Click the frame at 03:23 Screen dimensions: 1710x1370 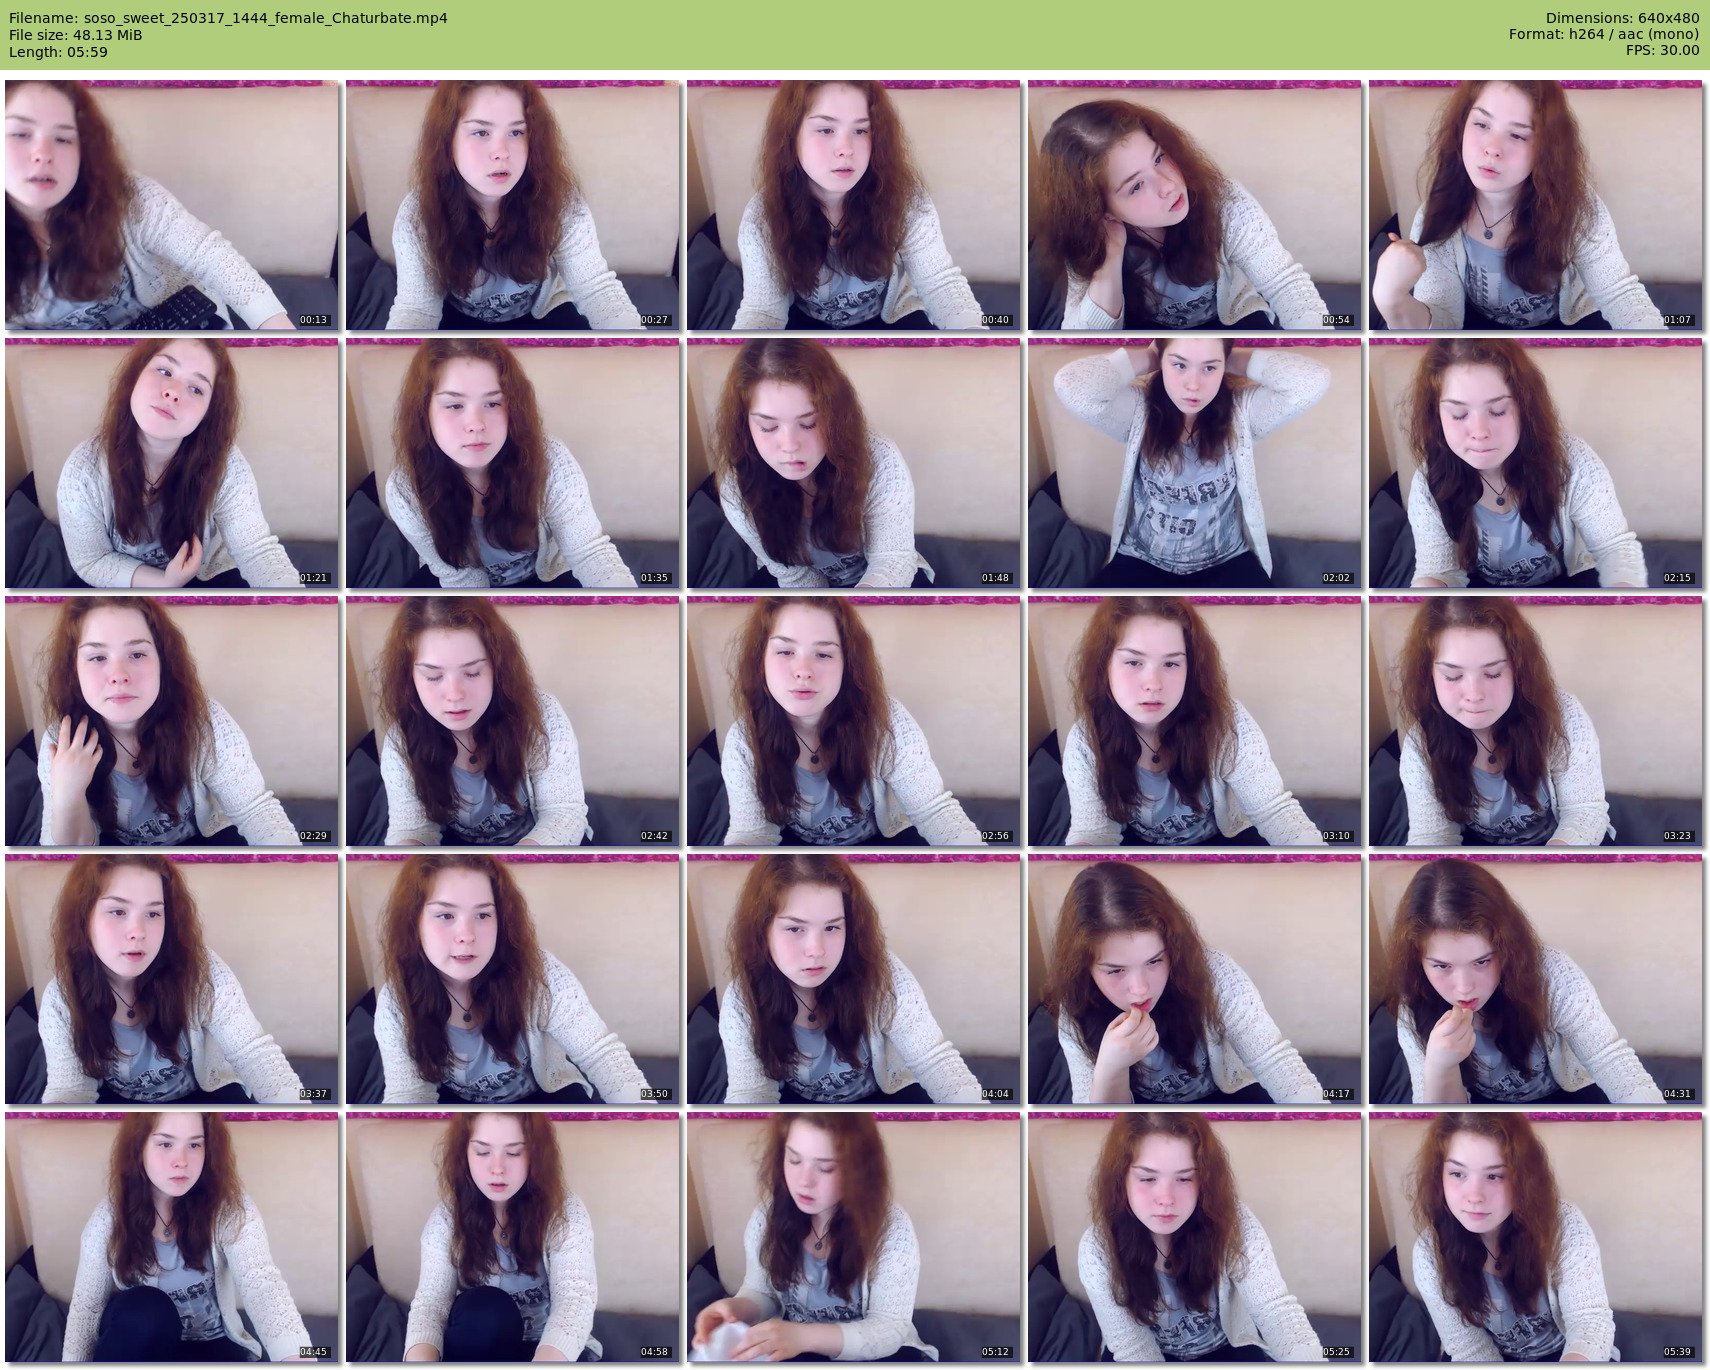coord(1536,721)
